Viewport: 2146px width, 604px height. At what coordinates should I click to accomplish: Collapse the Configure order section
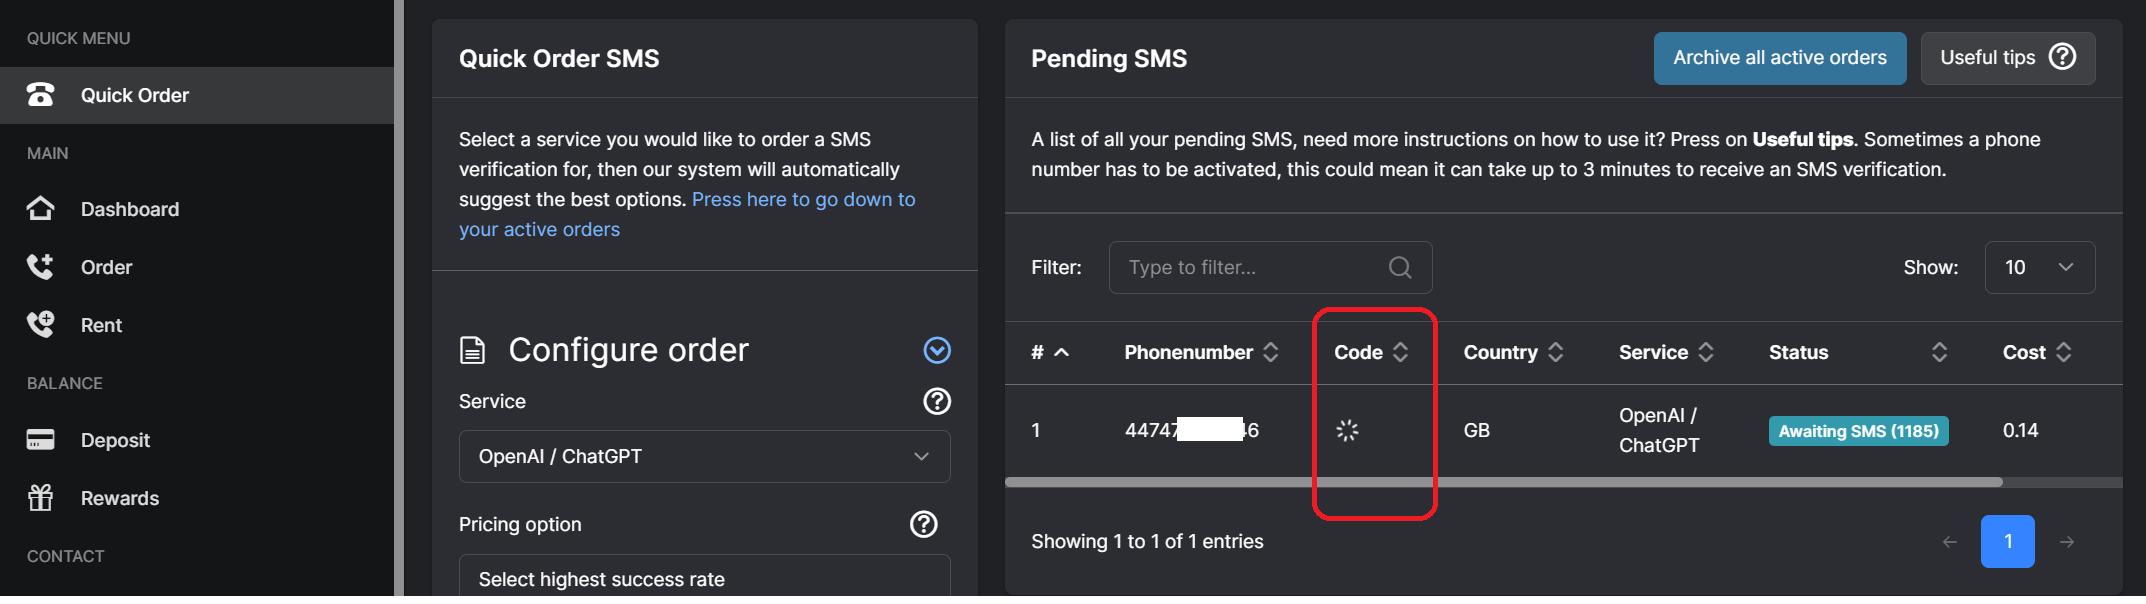tap(937, 351)
